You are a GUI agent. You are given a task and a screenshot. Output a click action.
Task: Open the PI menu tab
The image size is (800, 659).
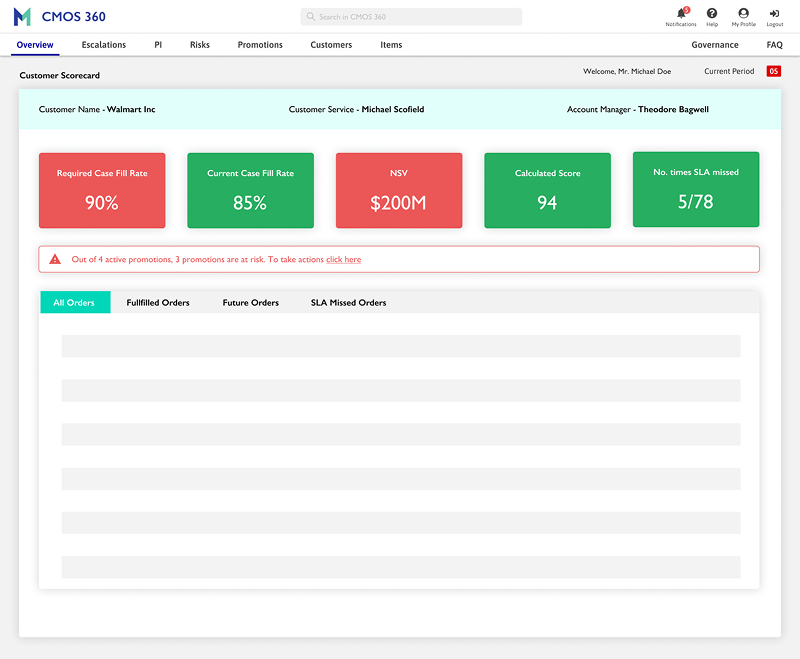[158, 45]
